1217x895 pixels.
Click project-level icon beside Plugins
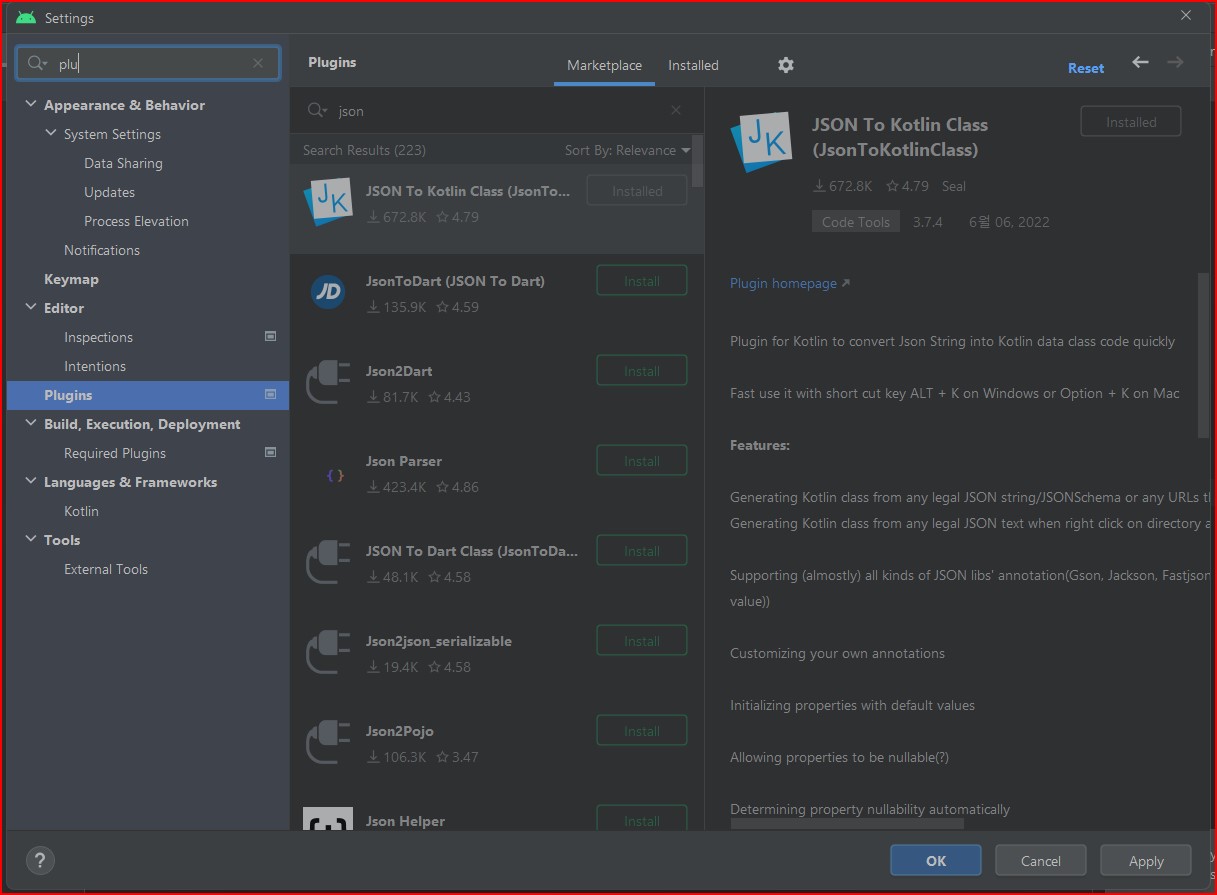tap(270, 395)
